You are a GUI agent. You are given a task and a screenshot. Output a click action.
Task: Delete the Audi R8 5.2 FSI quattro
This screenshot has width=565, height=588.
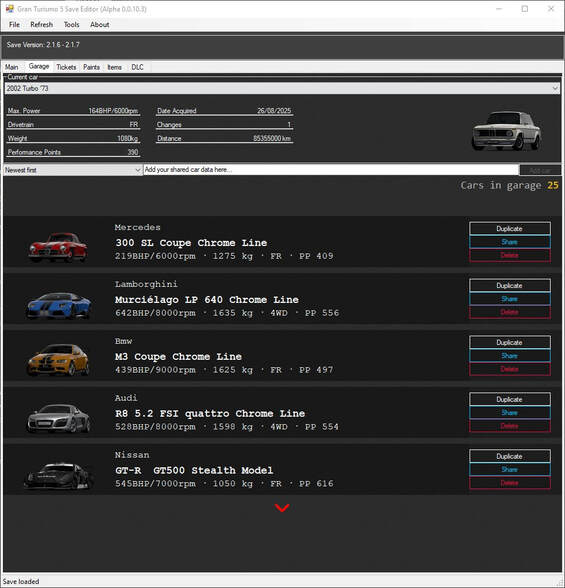[x=510, y=426]
